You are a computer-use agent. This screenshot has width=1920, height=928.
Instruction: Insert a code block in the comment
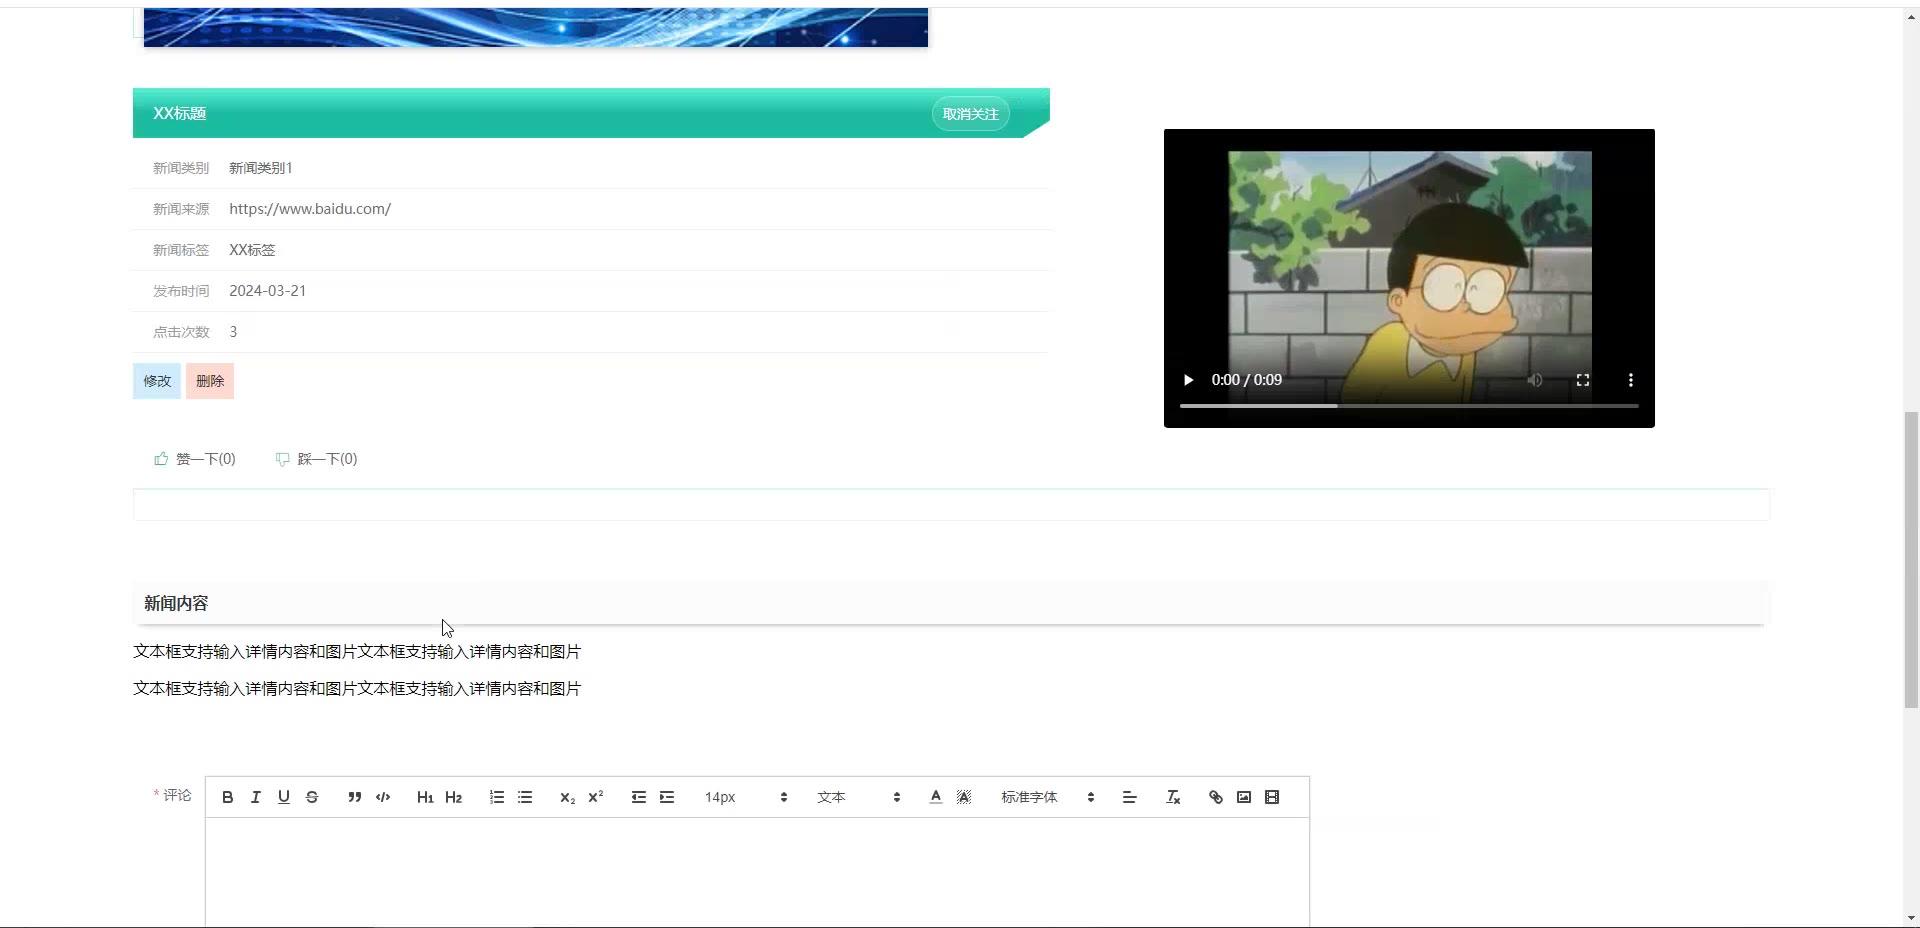point(383,797)
